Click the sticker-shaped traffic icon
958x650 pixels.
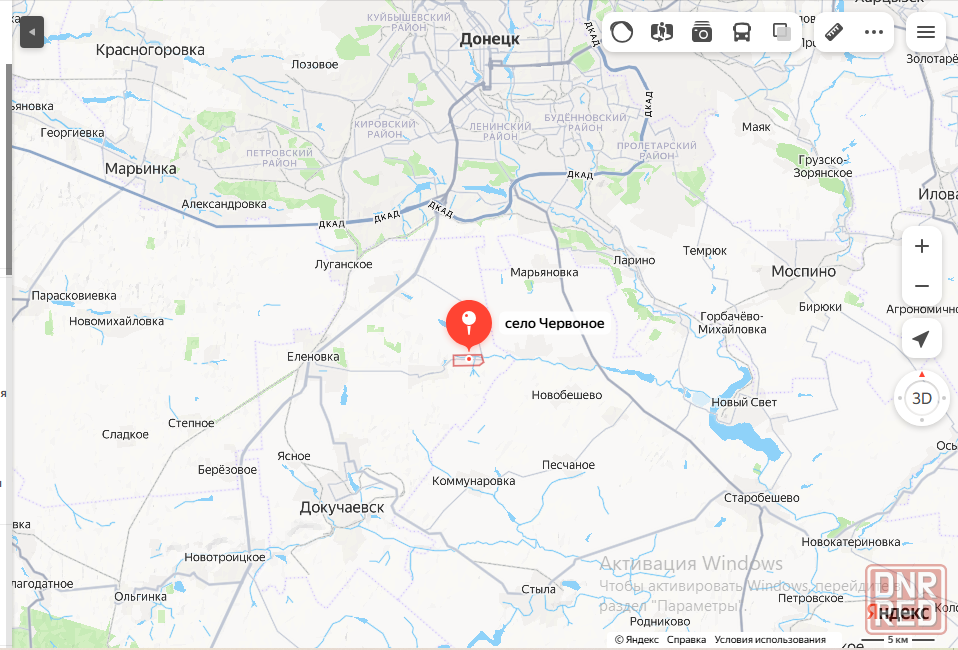[621, 32]
